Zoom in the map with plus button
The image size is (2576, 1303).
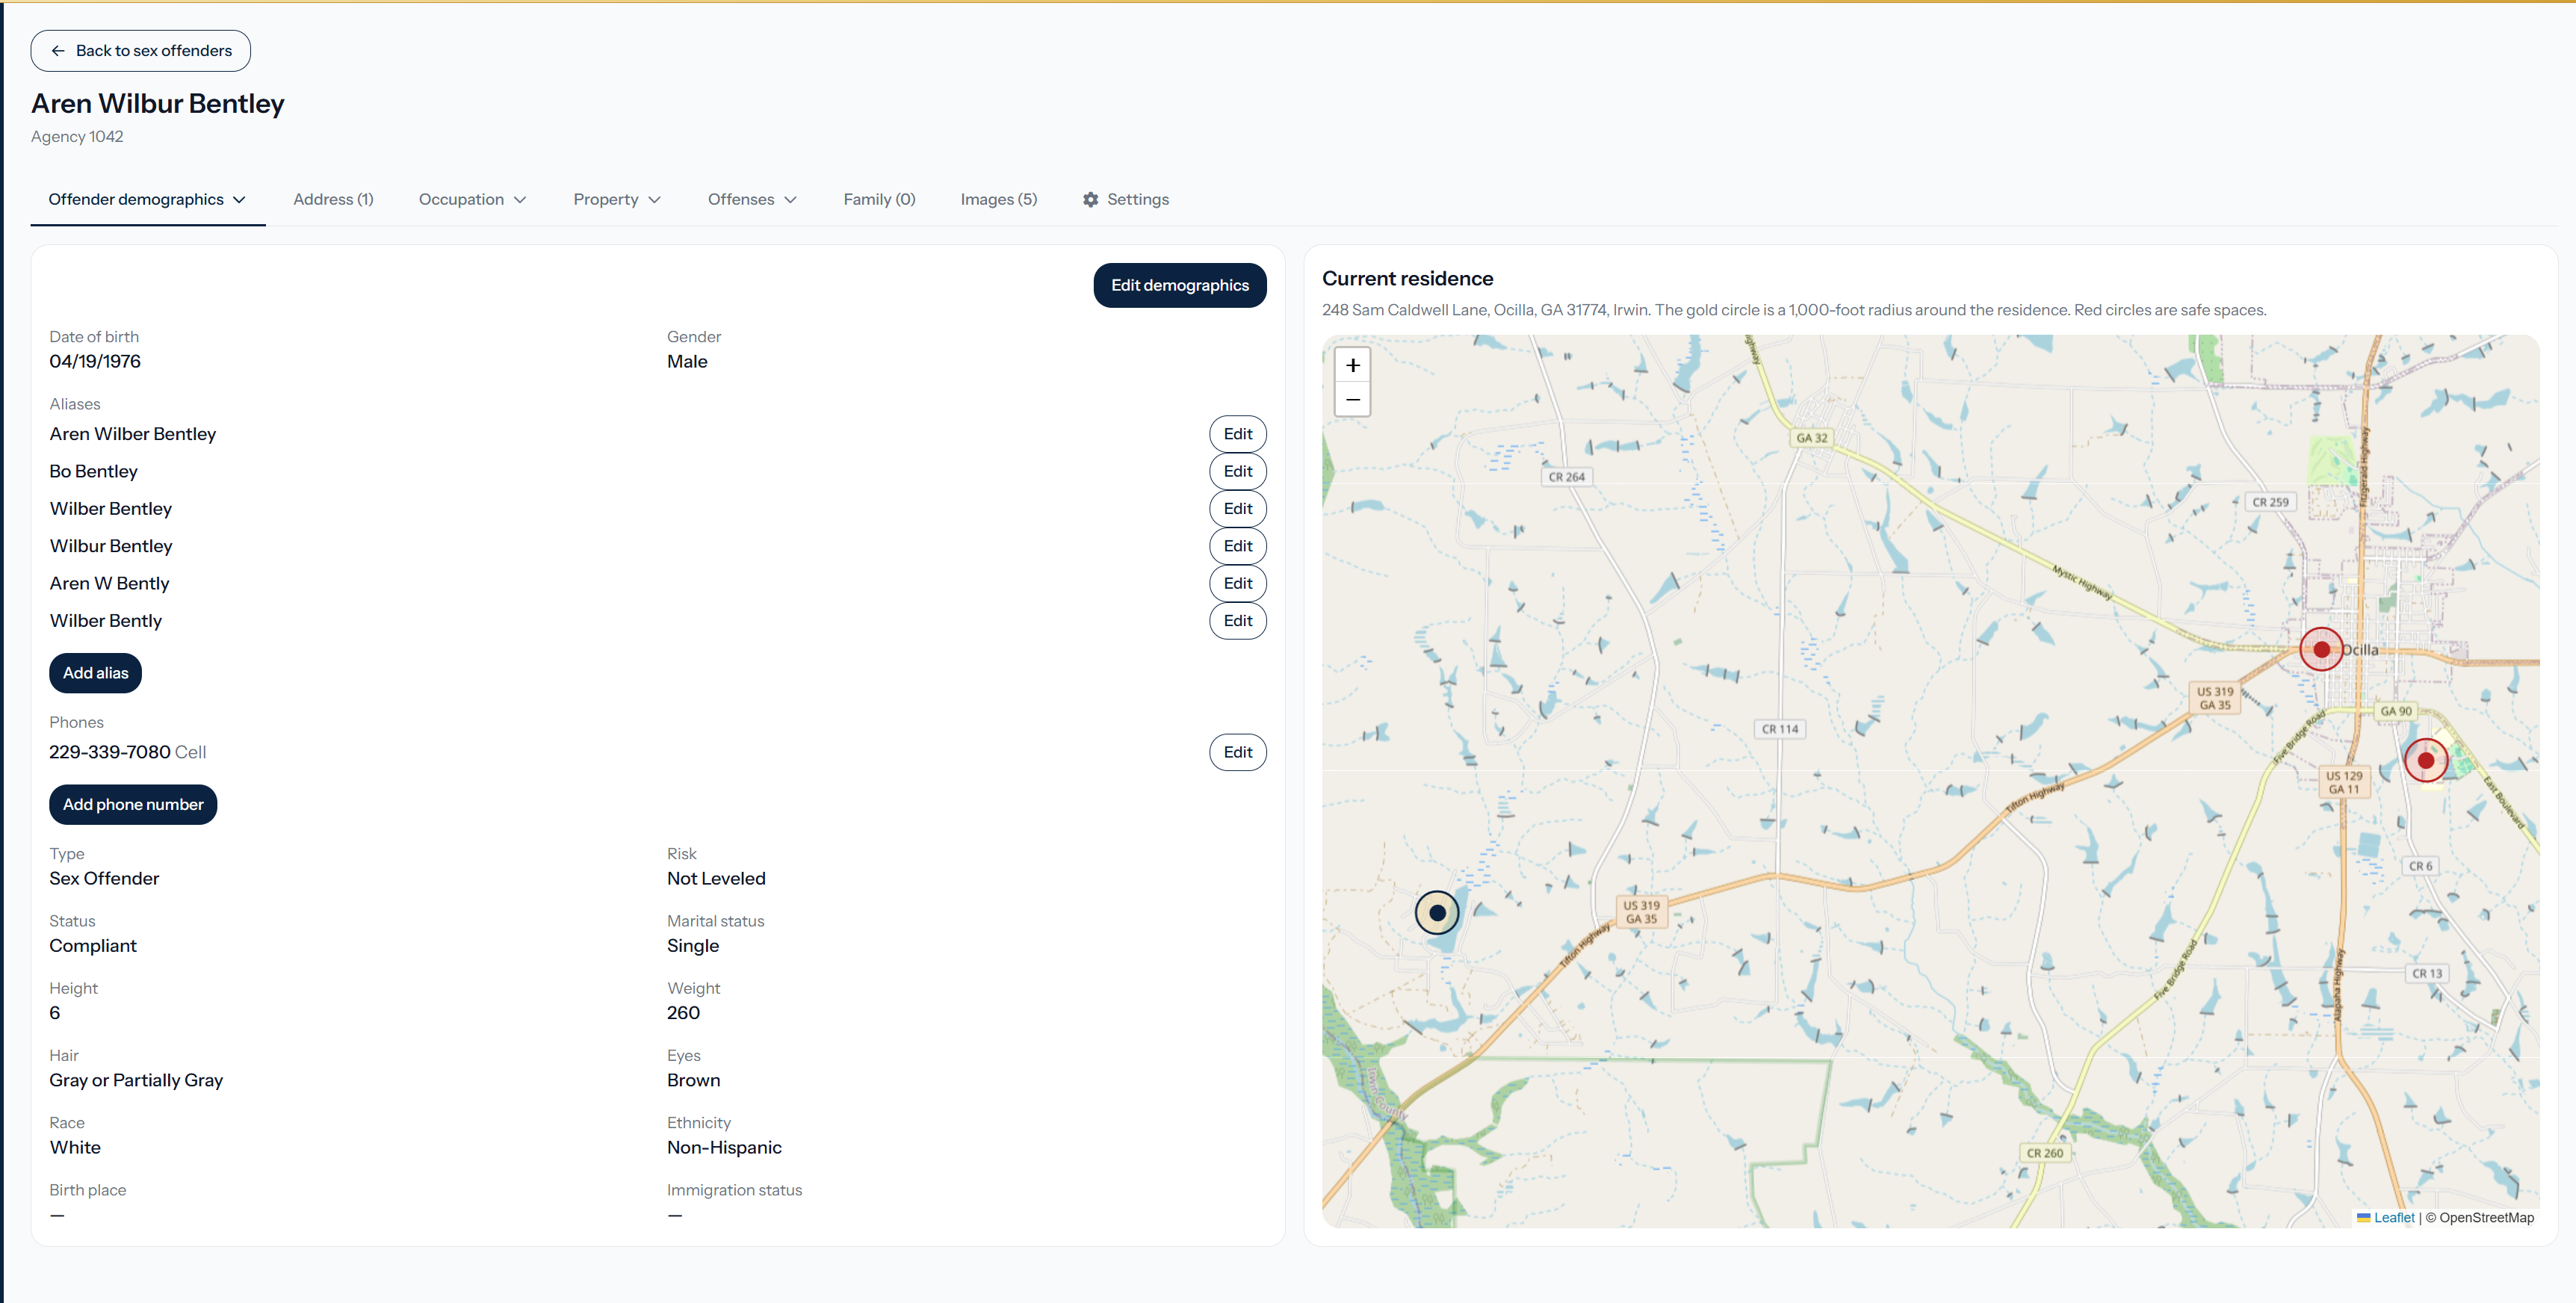[1352, 365]
